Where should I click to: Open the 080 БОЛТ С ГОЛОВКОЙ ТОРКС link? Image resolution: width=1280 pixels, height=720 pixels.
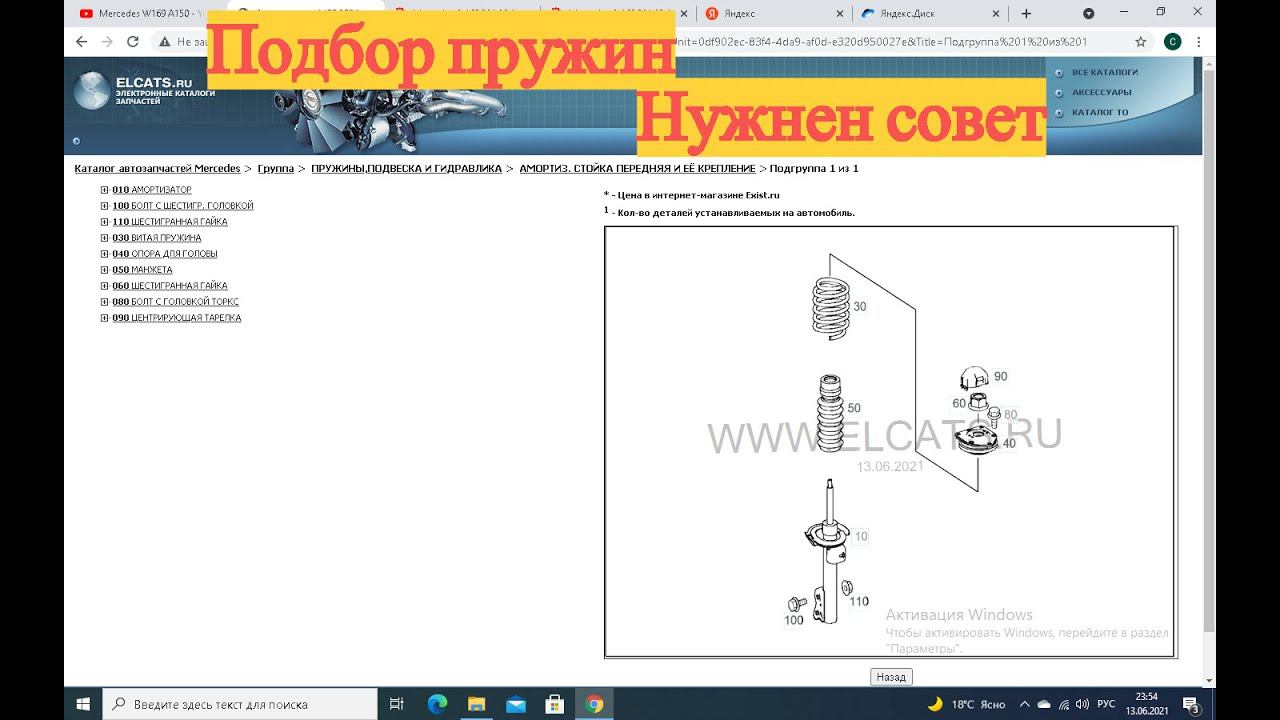(x=176, y=302)
